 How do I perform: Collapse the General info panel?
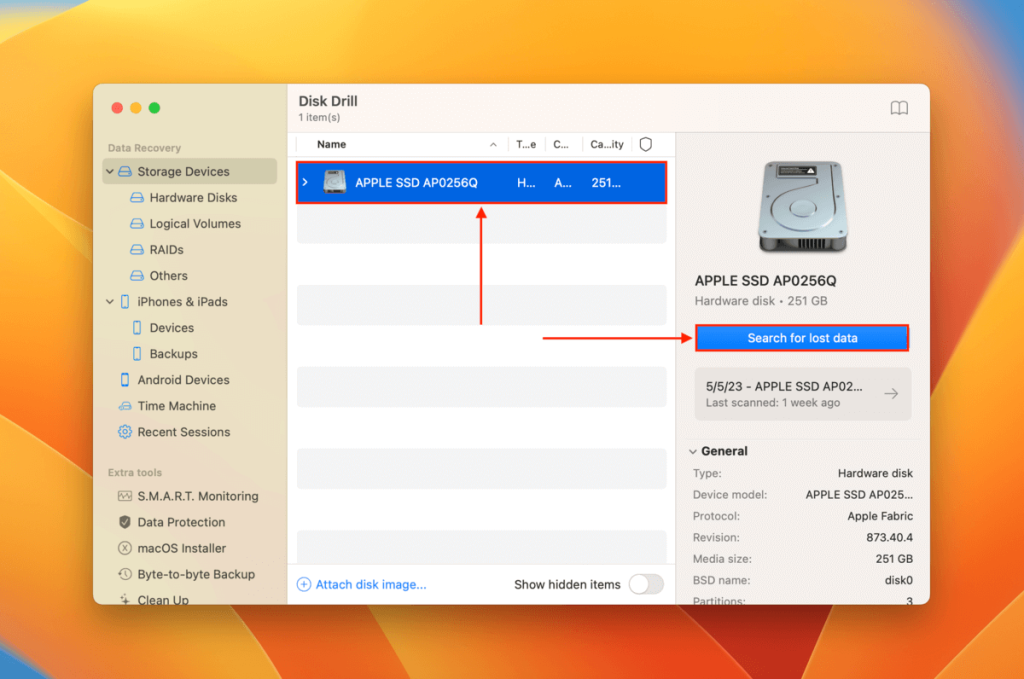click(694, 451)
